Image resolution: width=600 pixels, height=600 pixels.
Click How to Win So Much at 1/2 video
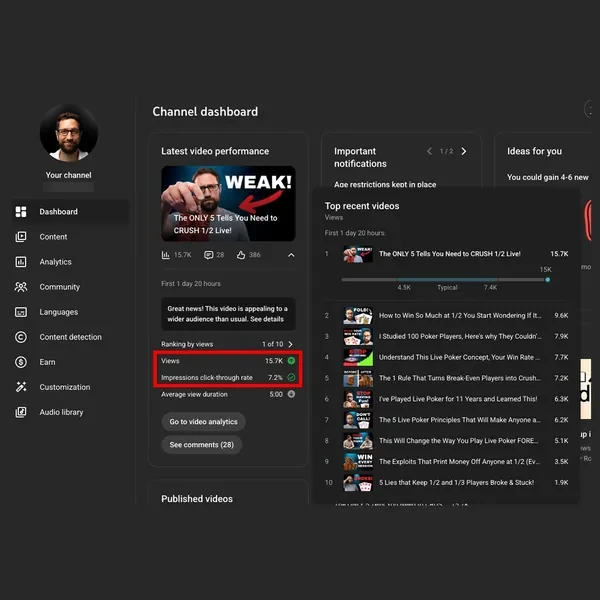coord(446,315)
